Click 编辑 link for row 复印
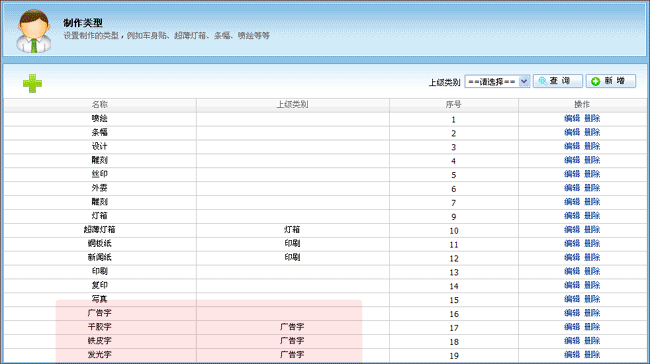This screenshot has width=650, height=364. 572,285
